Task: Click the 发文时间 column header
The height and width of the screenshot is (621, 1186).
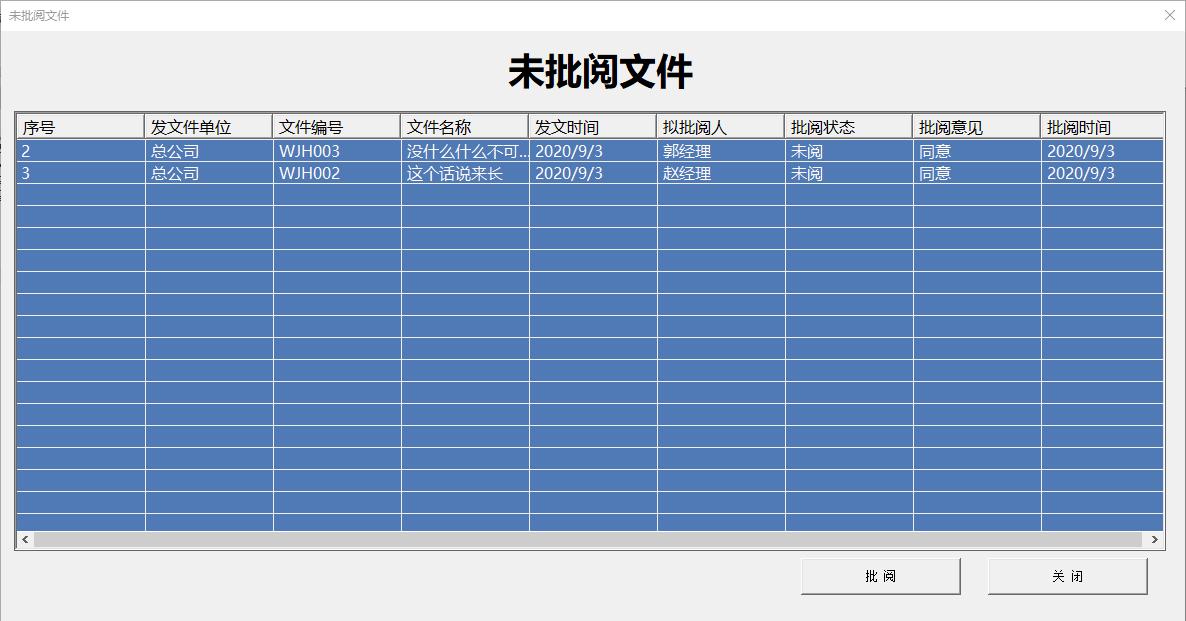Action: click(x=593, y=125)
